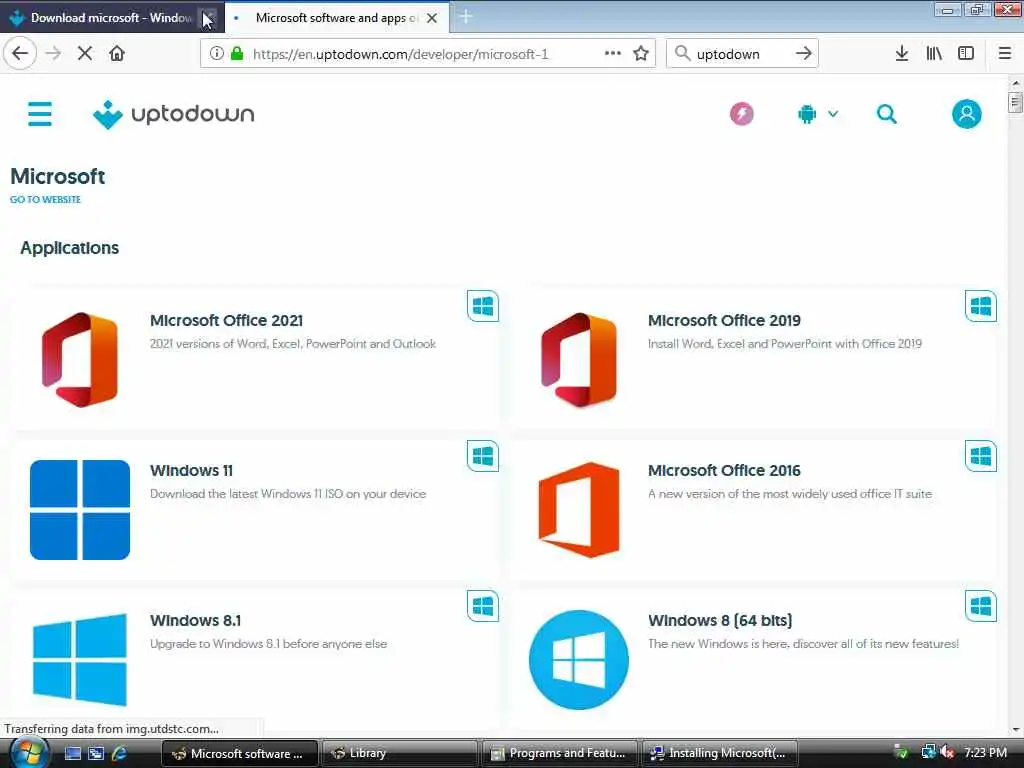Click Windows badge on Windows 8 (64 bits) card
The image size is (1024, 768).
coord(981,606)
